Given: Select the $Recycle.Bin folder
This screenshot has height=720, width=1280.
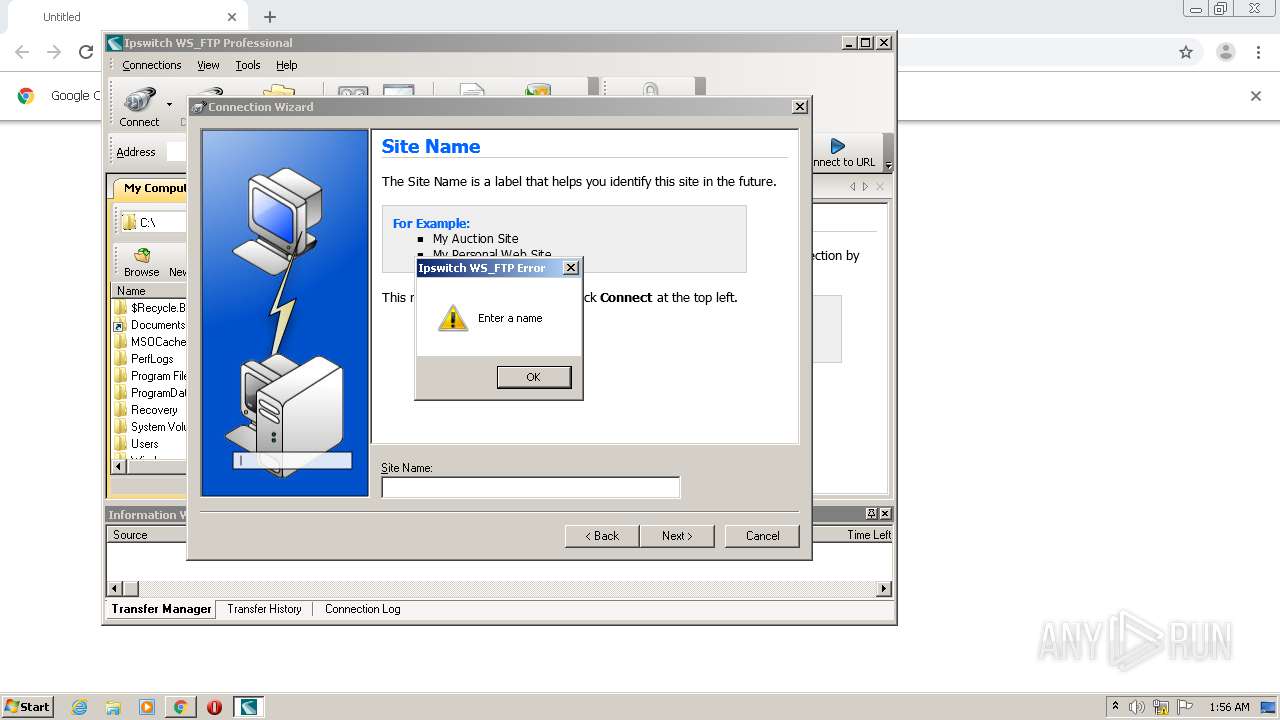Looking at the screenshot, I should 150,308.
